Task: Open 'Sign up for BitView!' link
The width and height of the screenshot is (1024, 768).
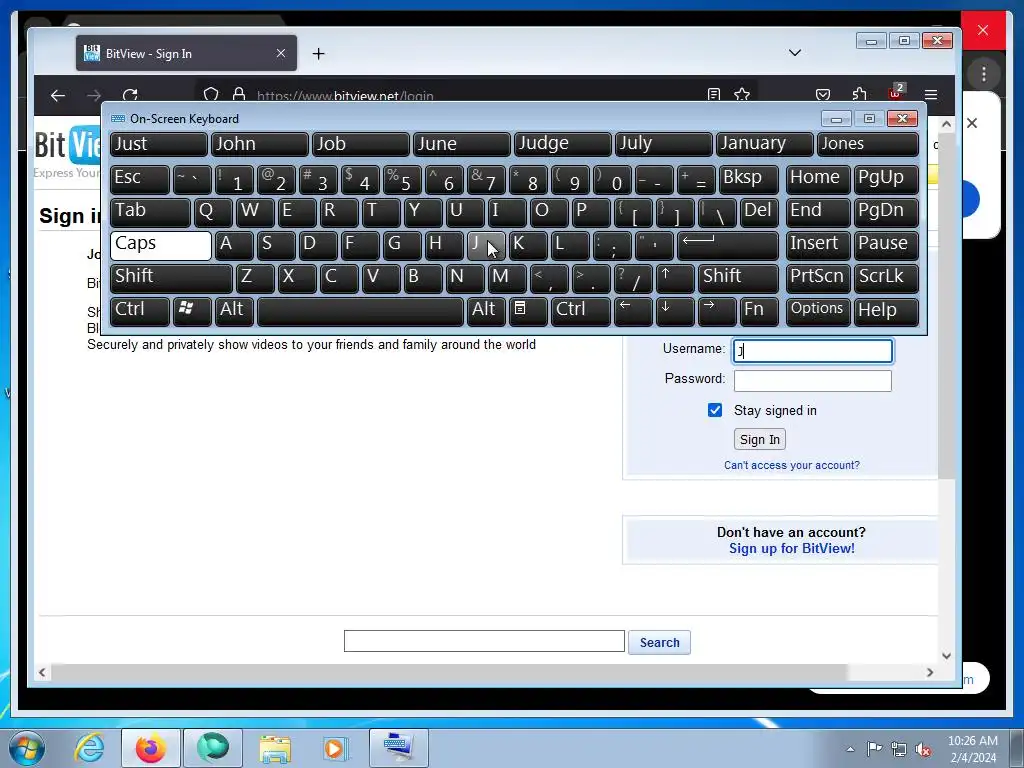Action: tap(792, 549)
